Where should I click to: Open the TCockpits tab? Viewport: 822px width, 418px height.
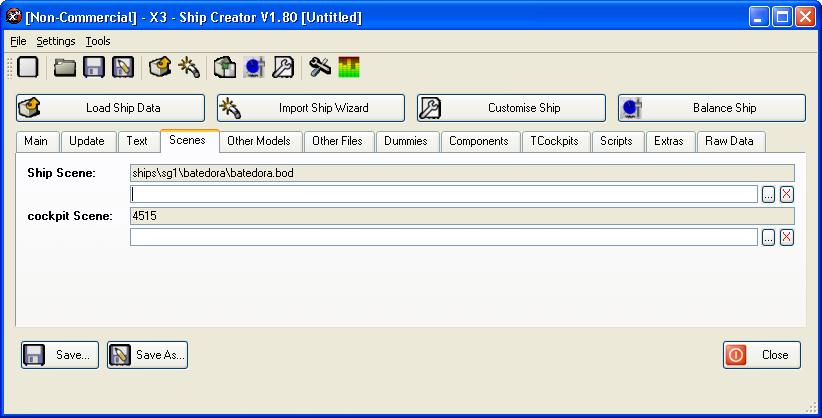[554, 141]
